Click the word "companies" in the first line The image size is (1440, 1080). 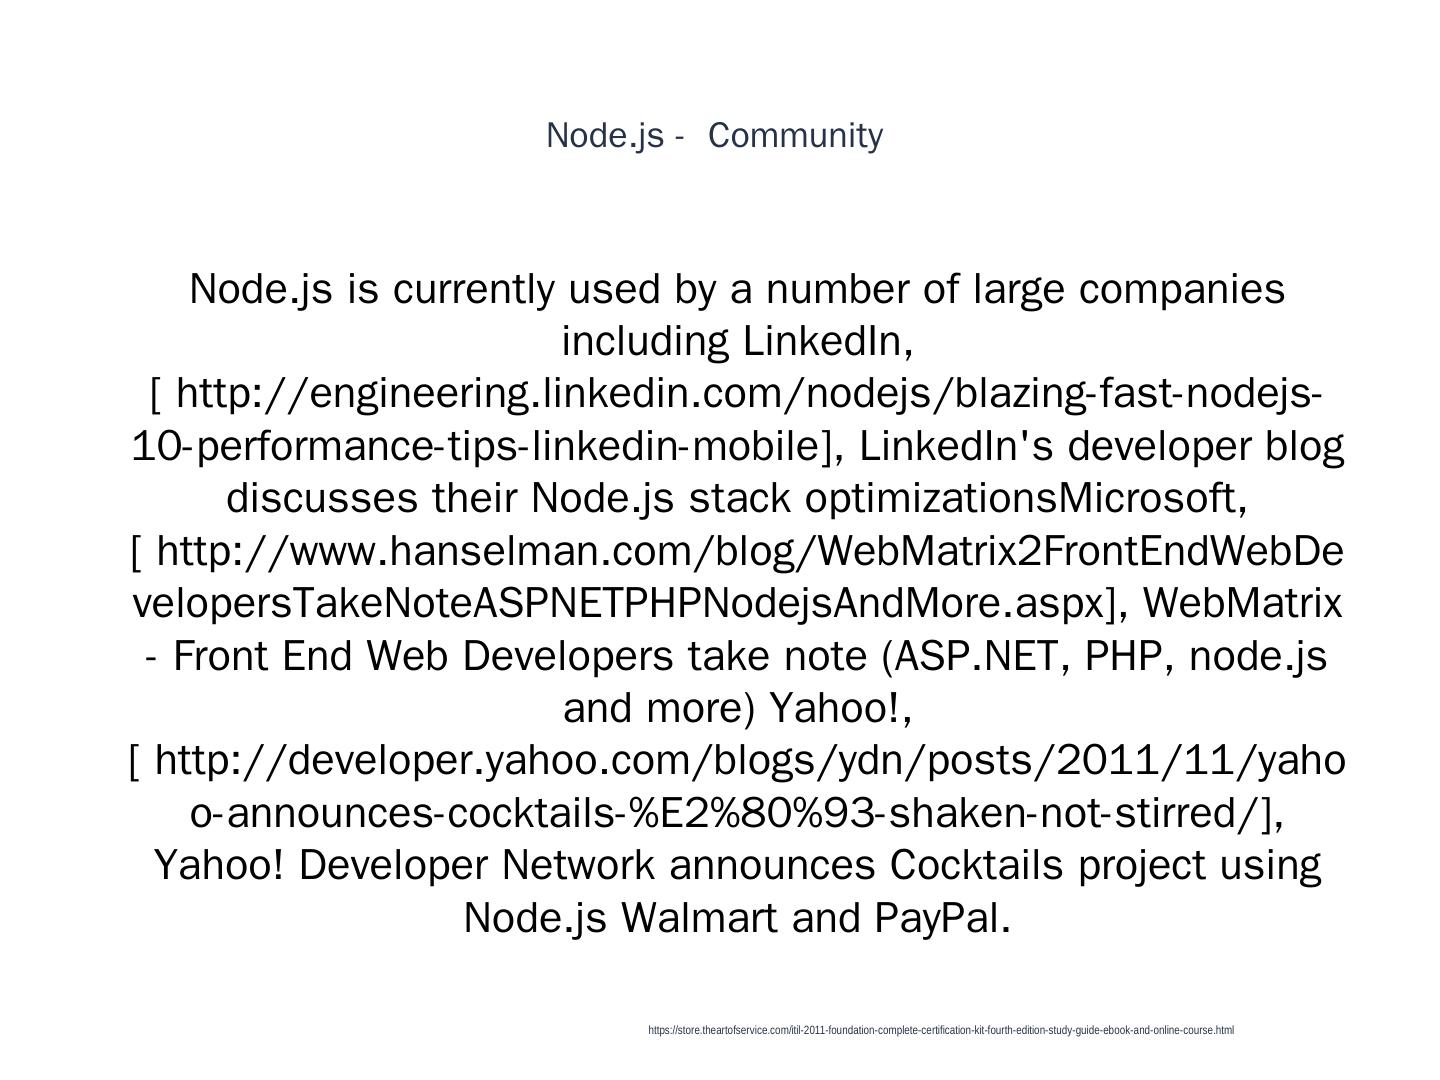point(1181,289)
